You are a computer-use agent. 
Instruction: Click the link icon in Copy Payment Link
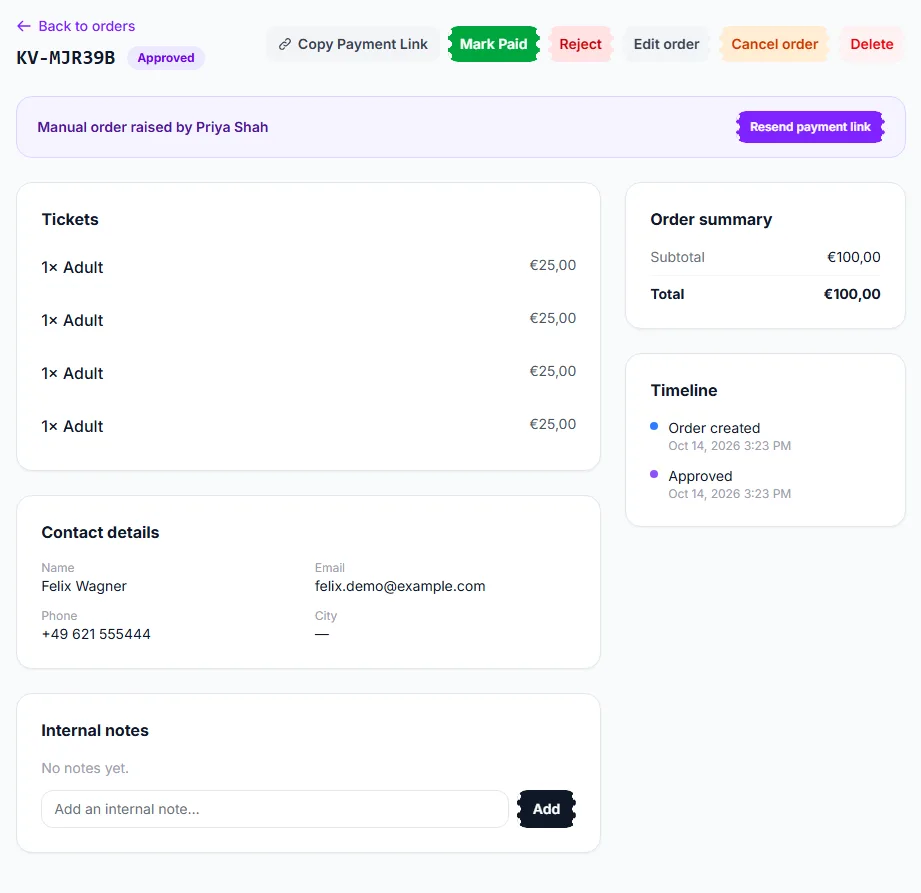click(x=285, y=44)
